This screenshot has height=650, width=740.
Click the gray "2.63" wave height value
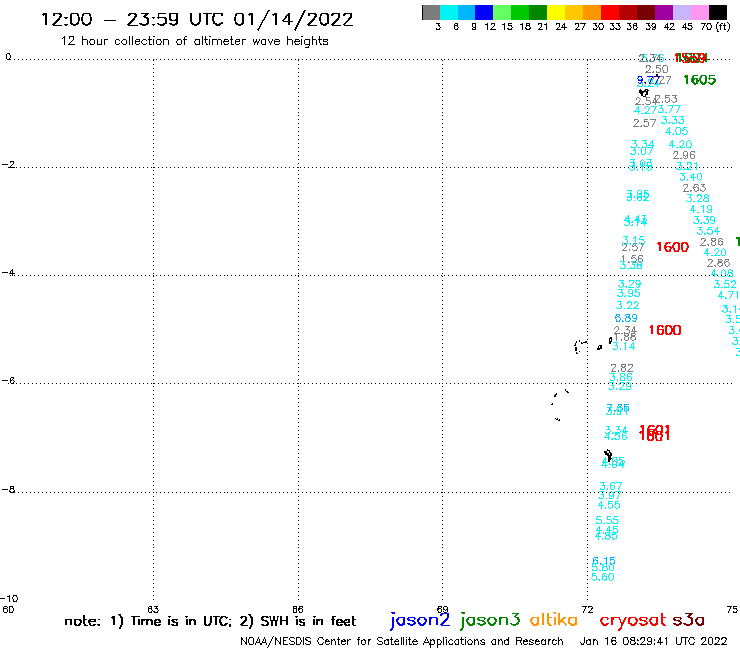tap(694, 188)
